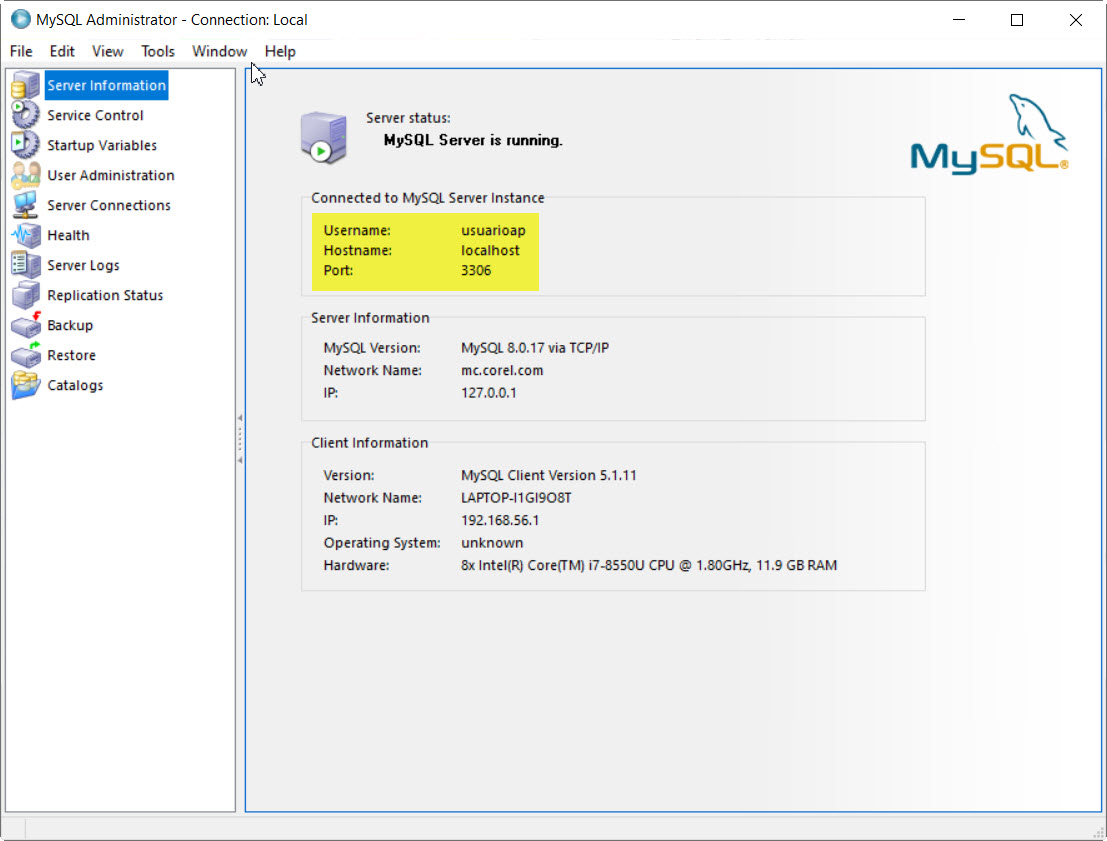Viewport: 1107px width, 841px height.
Task: Open the Edit menu
Action: tap(62, 52)
